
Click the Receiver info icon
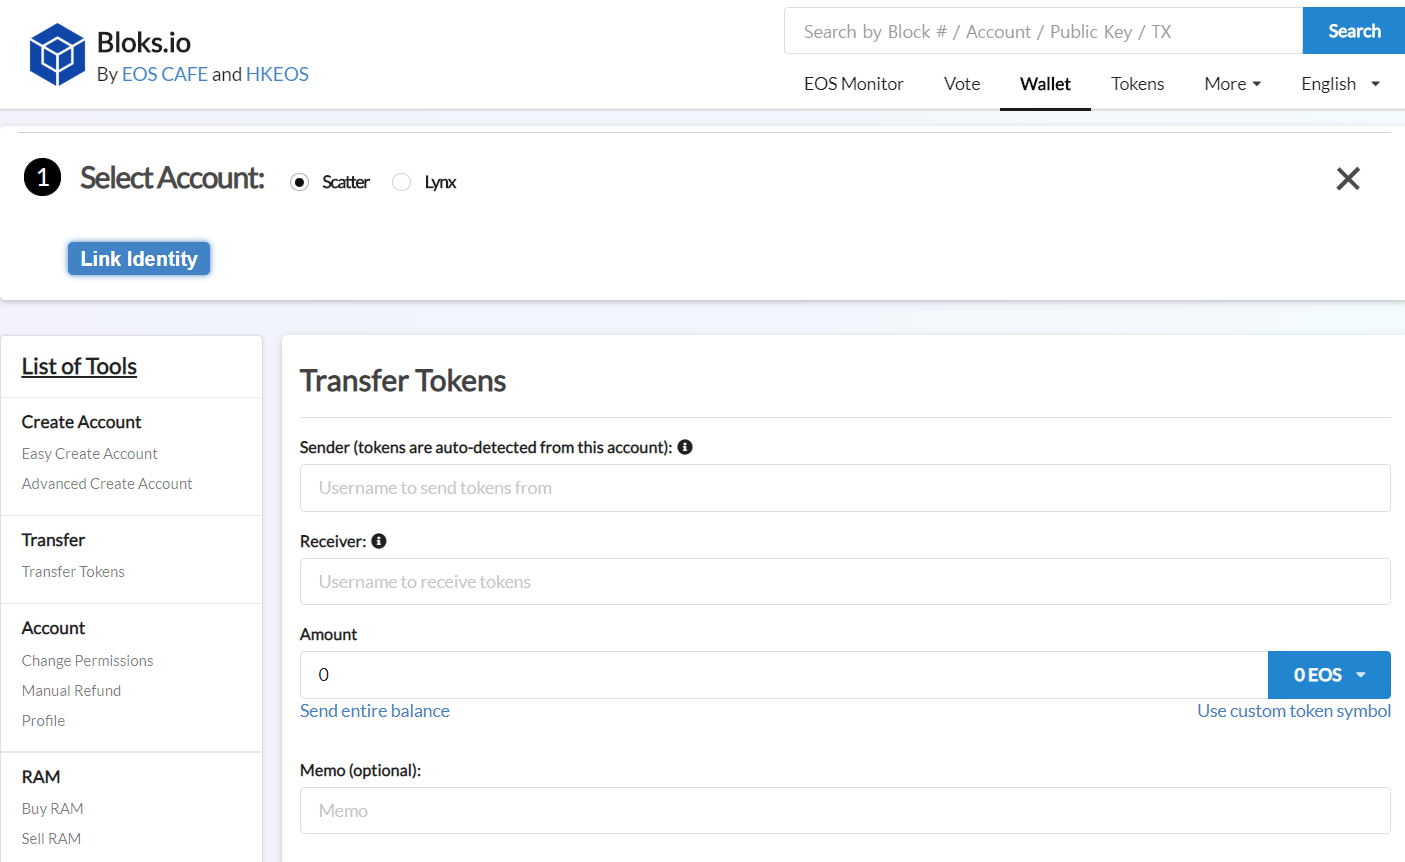point(379,541)
